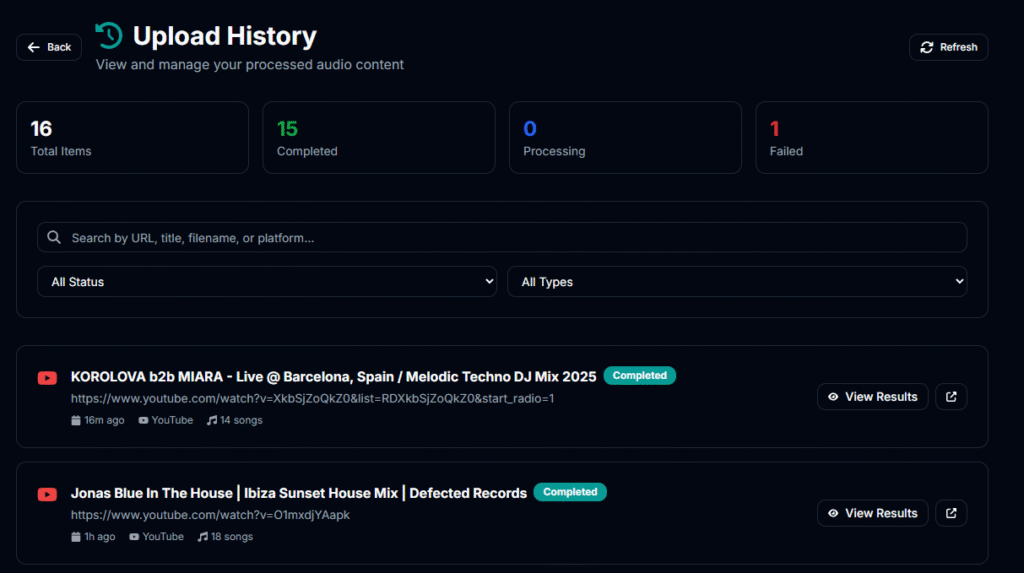
Task: View Results for KOROLOVA b2b MIARA mix
Action: [x=872, y=397]
